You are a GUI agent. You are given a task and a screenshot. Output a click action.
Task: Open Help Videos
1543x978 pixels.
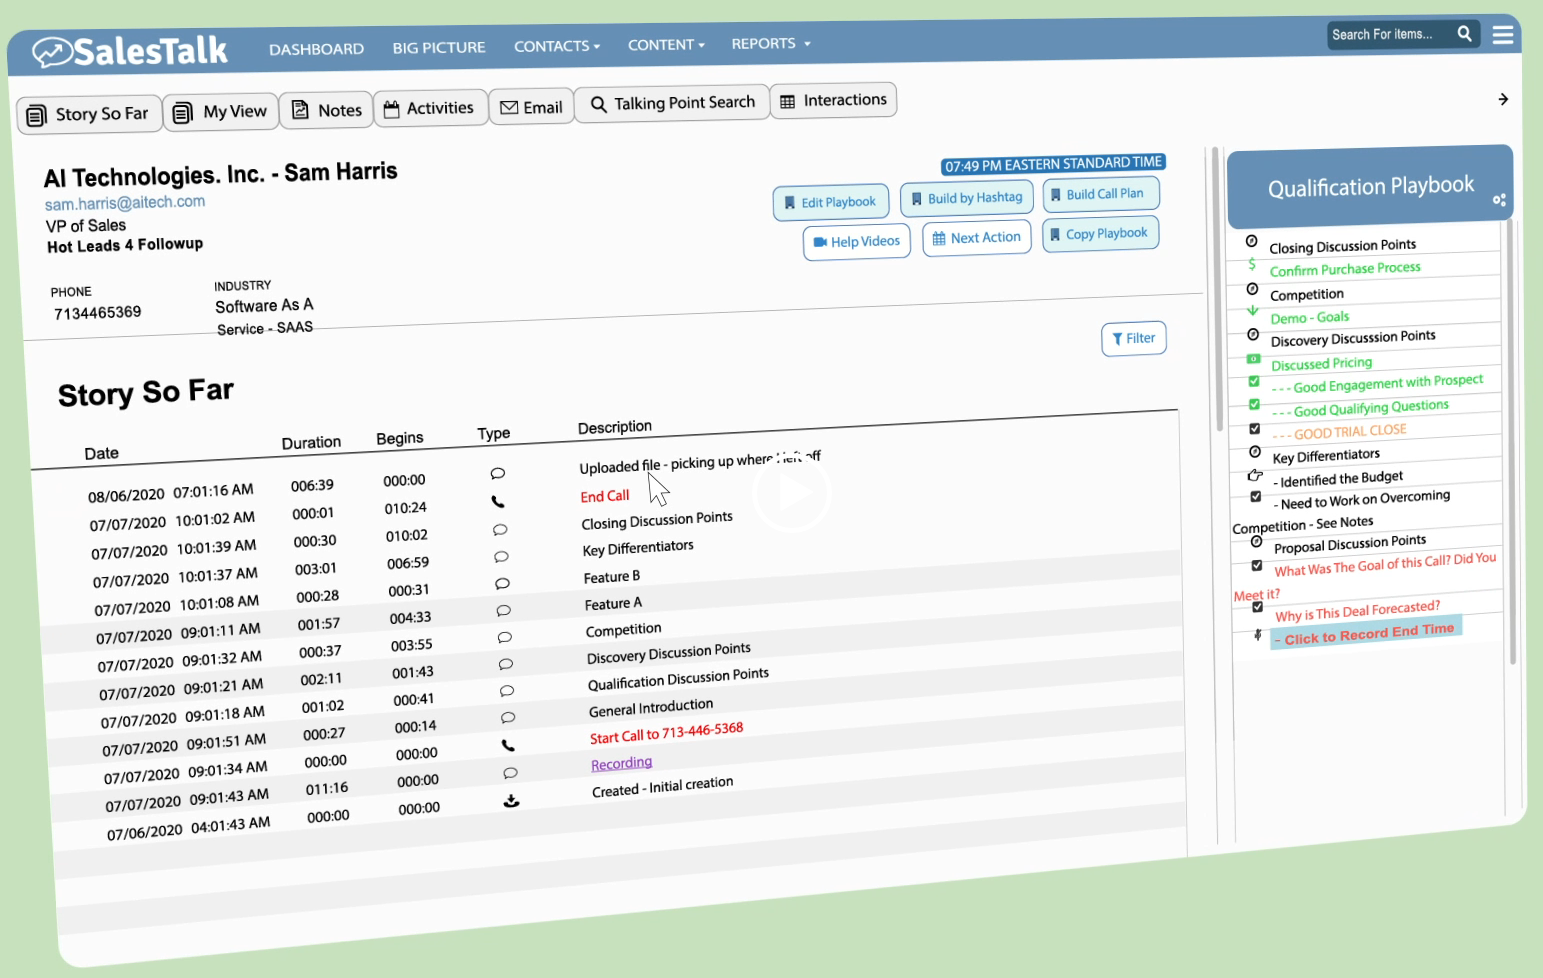(856, 242)
